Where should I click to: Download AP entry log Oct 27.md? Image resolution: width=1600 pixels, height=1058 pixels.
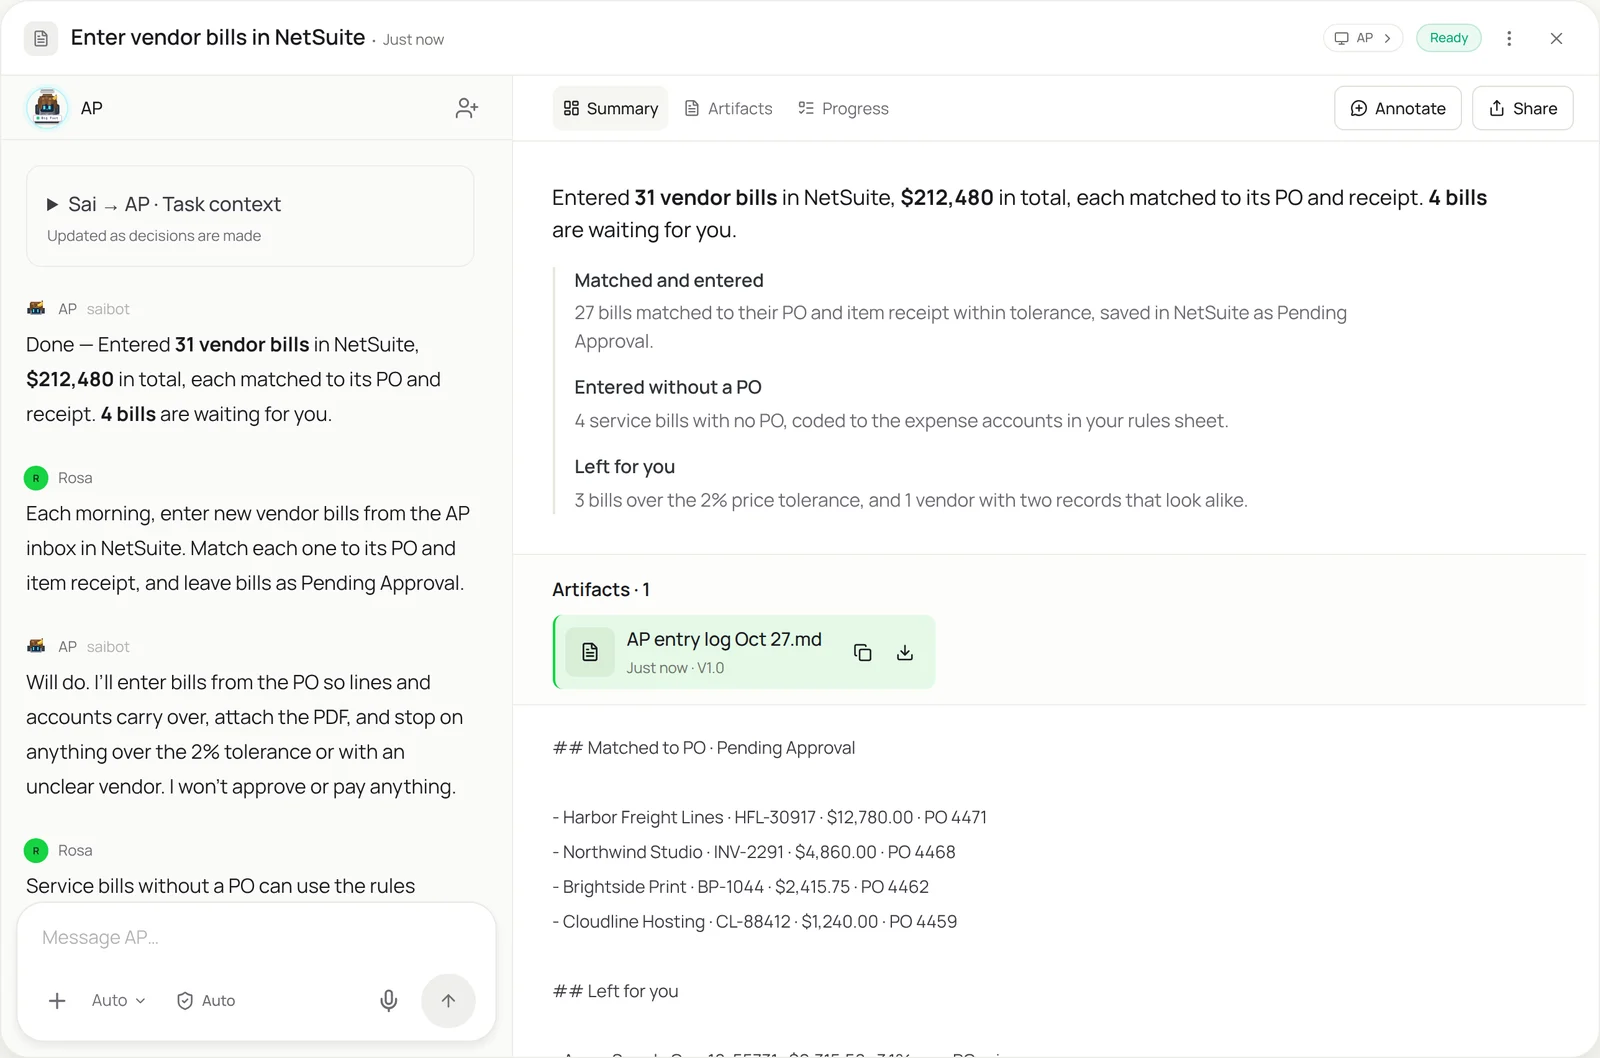point(905,653)
